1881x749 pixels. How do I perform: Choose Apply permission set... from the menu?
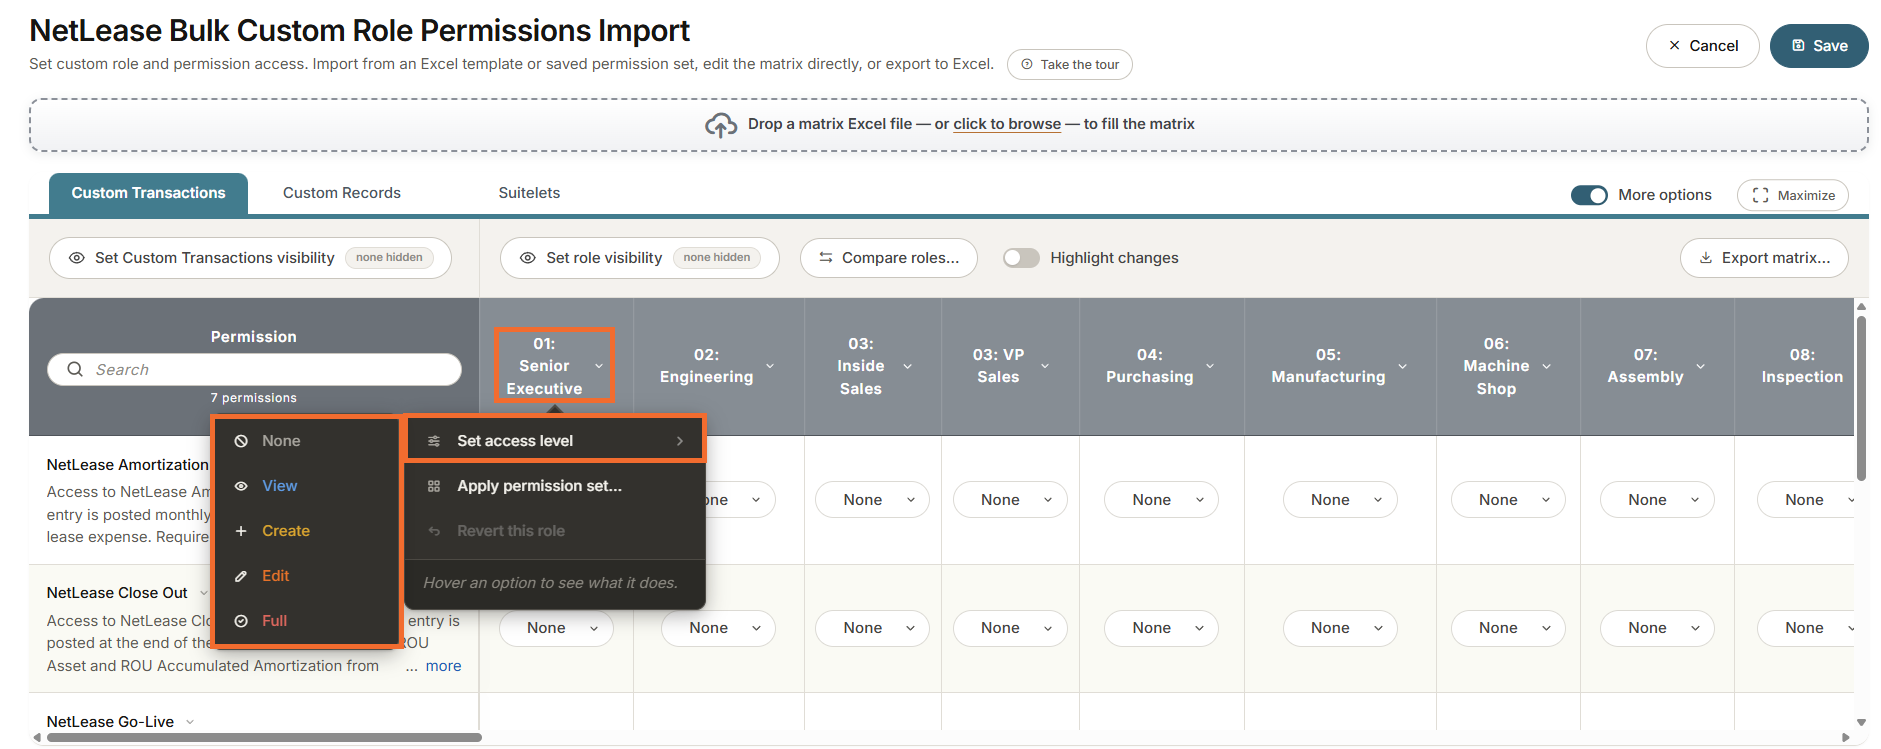555,486
